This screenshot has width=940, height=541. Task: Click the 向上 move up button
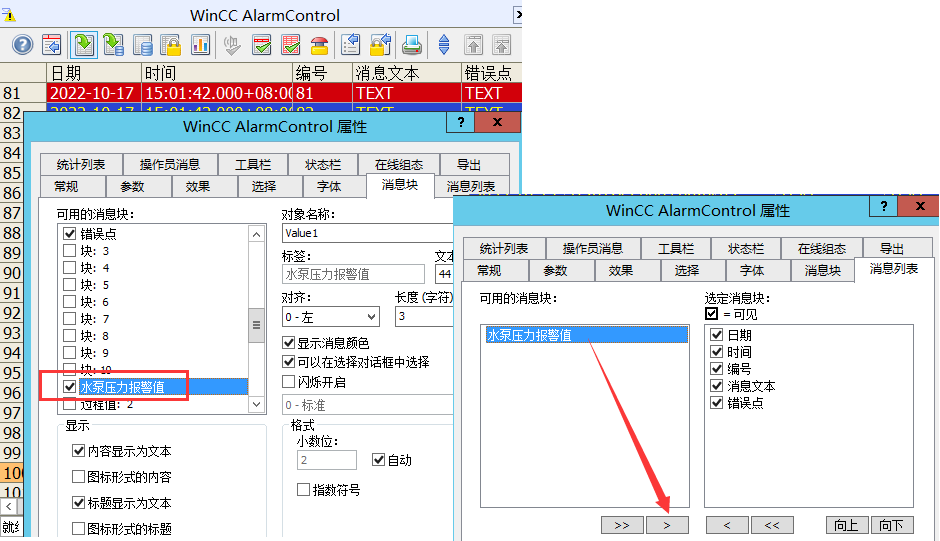coord(846,525)
